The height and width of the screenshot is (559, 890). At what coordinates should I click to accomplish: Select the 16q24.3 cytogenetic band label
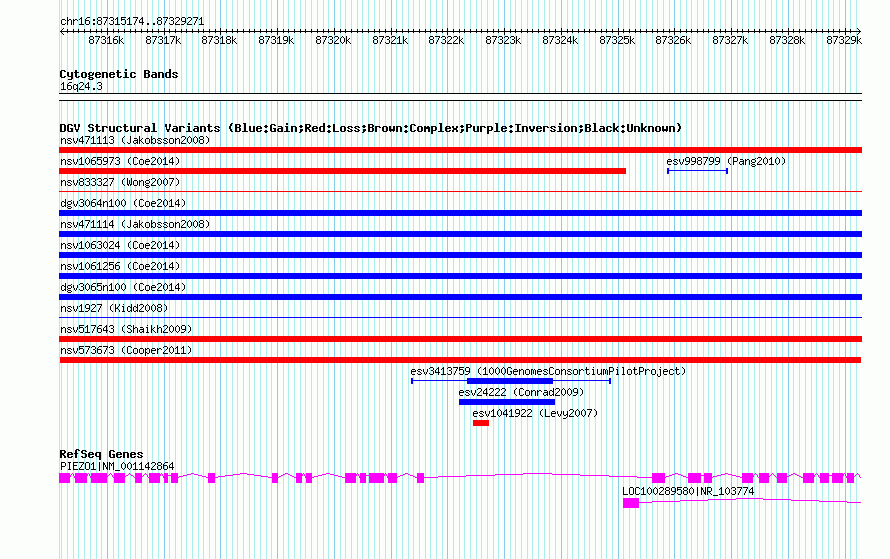click(81, 86)
